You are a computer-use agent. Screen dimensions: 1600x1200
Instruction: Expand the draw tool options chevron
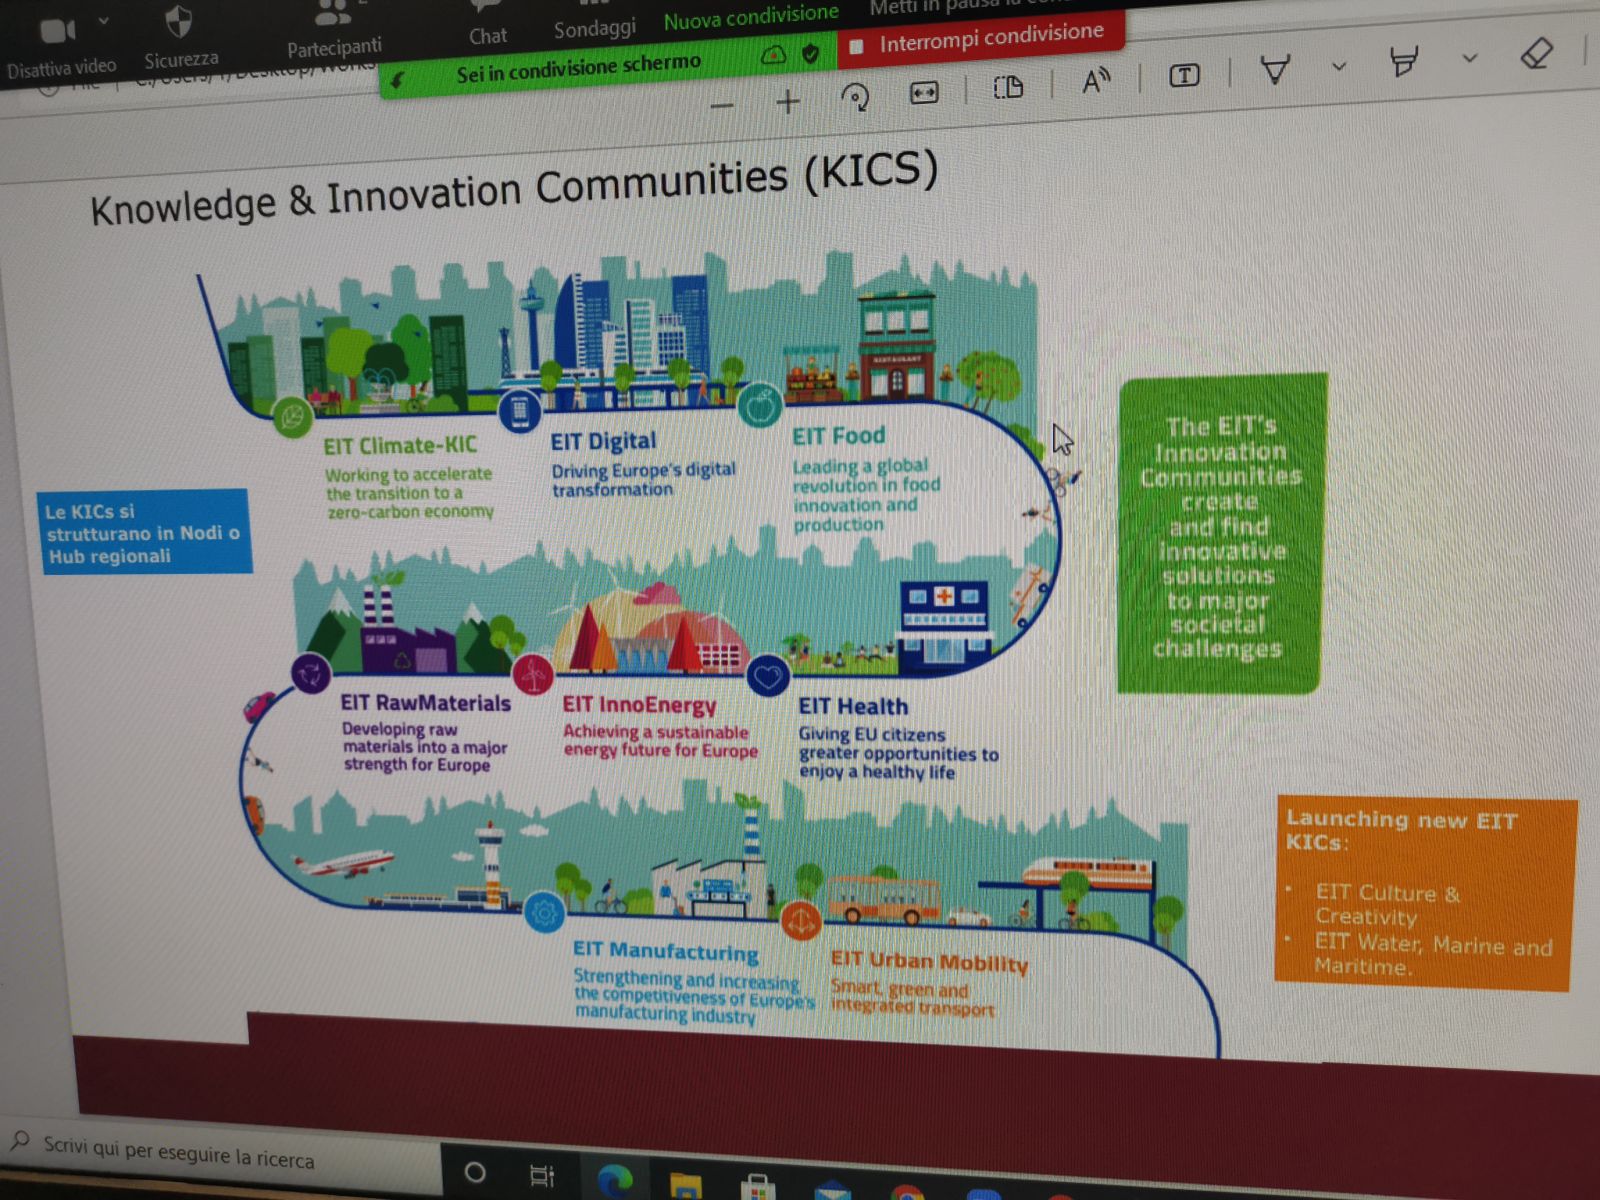1339,67
